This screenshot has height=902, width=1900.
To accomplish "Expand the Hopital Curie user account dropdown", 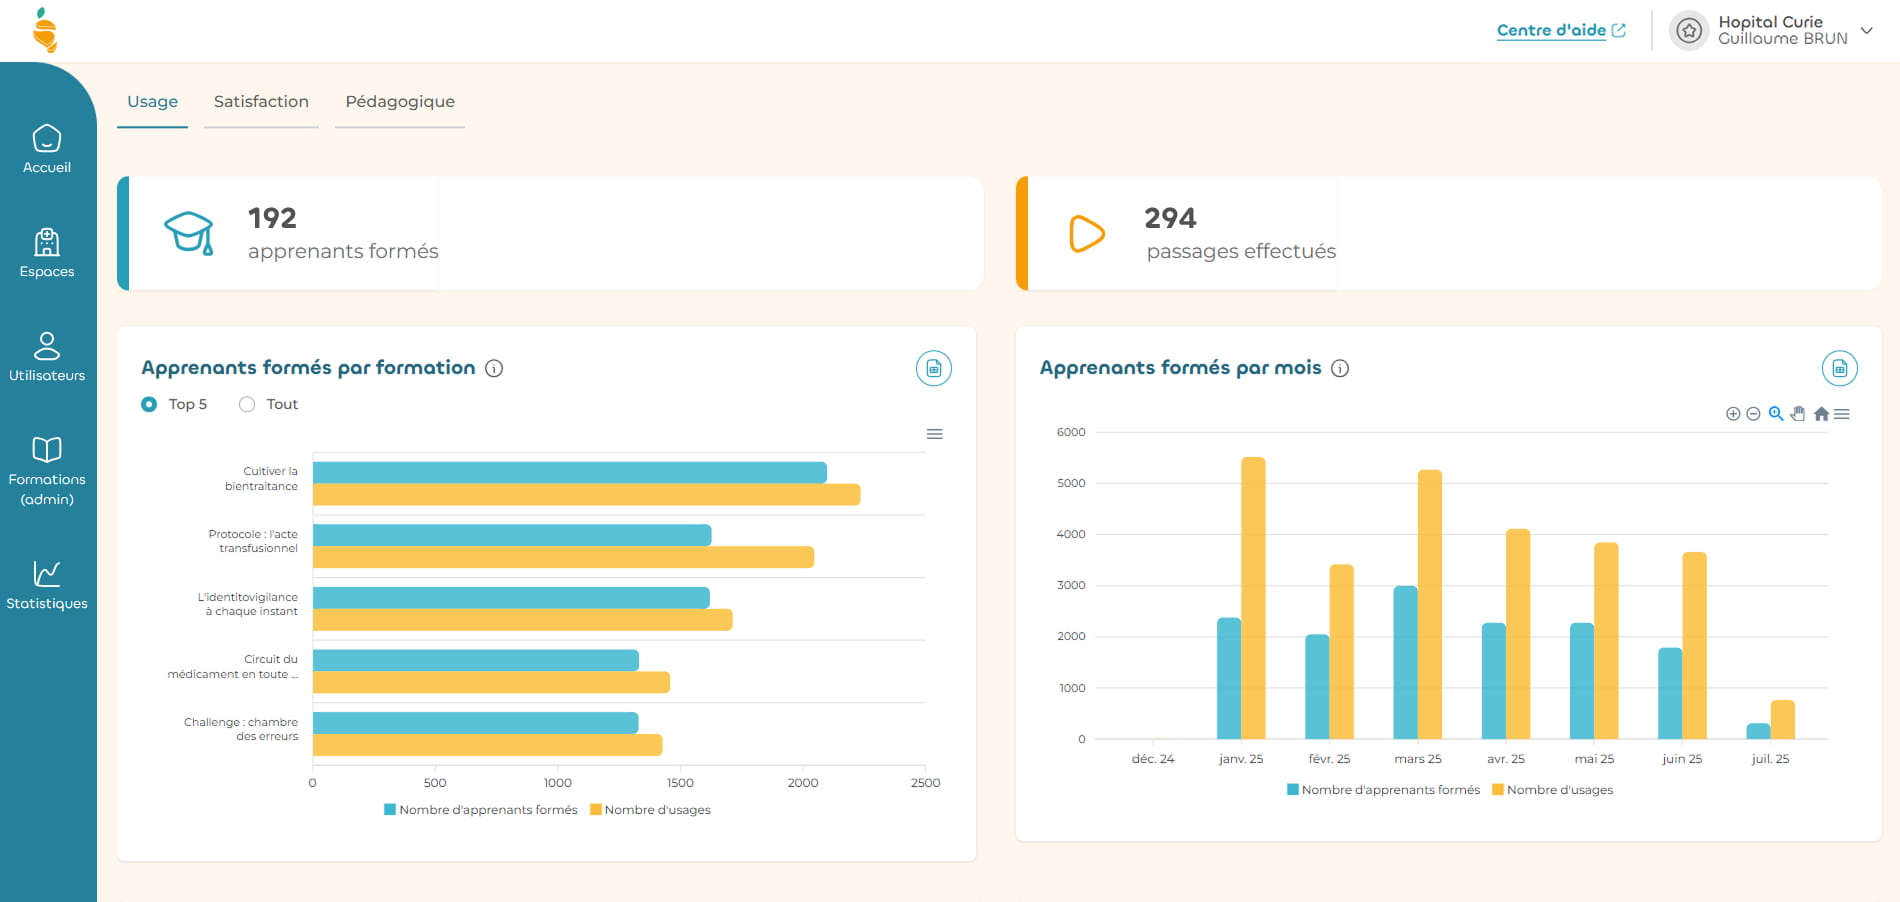I will 1866,31.
